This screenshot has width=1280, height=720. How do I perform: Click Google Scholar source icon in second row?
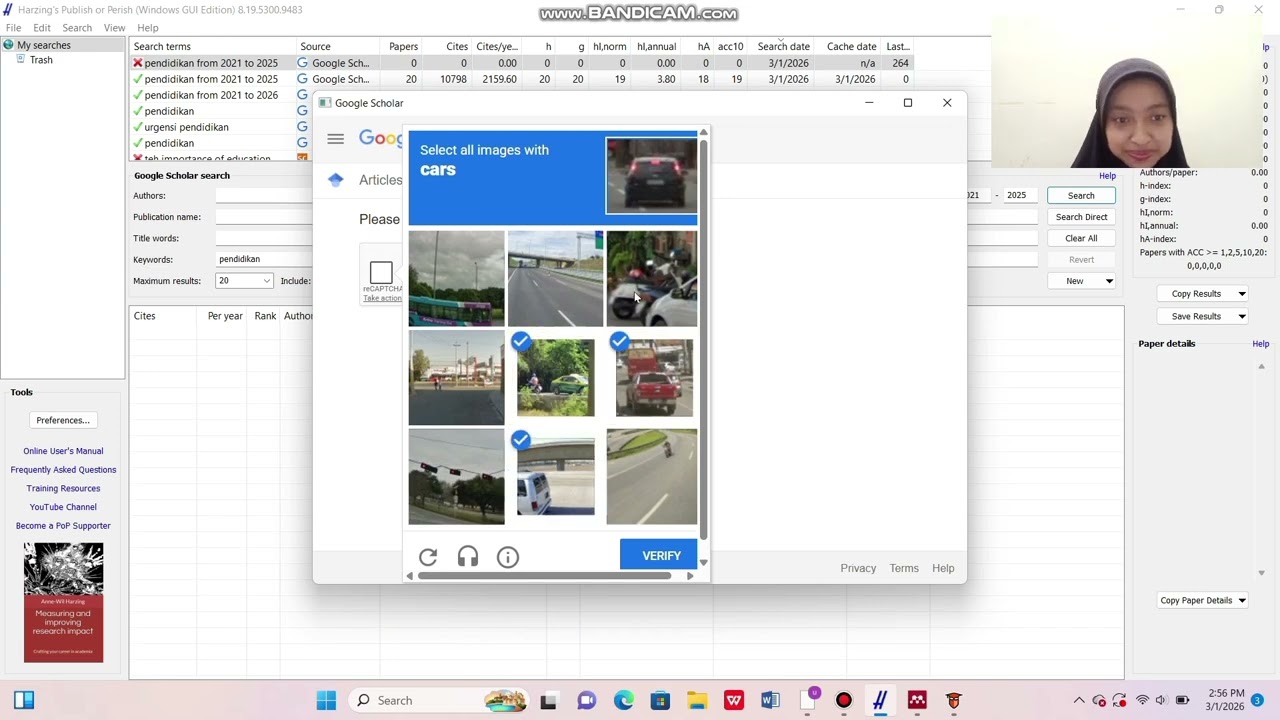tap(302, 79)
